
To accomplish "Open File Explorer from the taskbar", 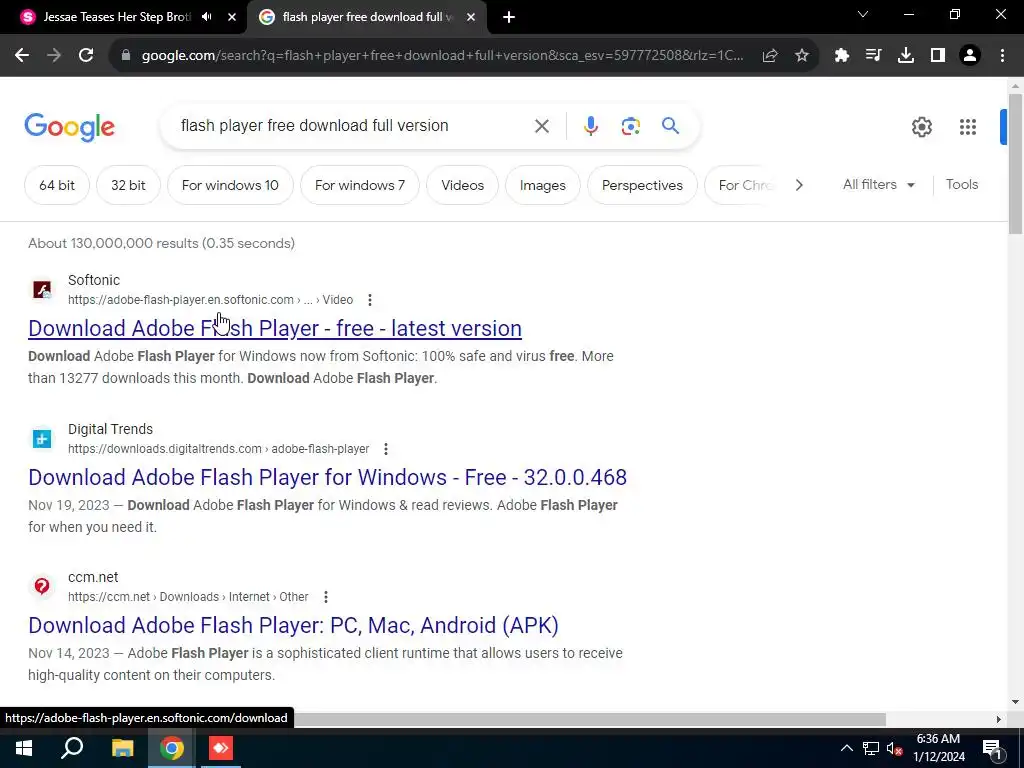I will (122, 748).
